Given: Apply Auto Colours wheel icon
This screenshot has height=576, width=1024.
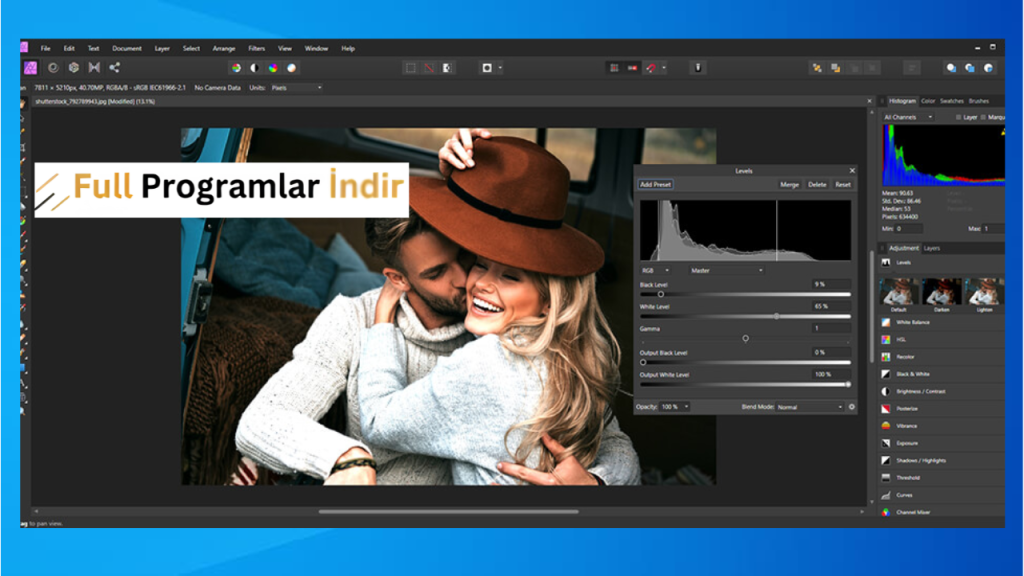Looking at the screenshot, I should [273, 68].
